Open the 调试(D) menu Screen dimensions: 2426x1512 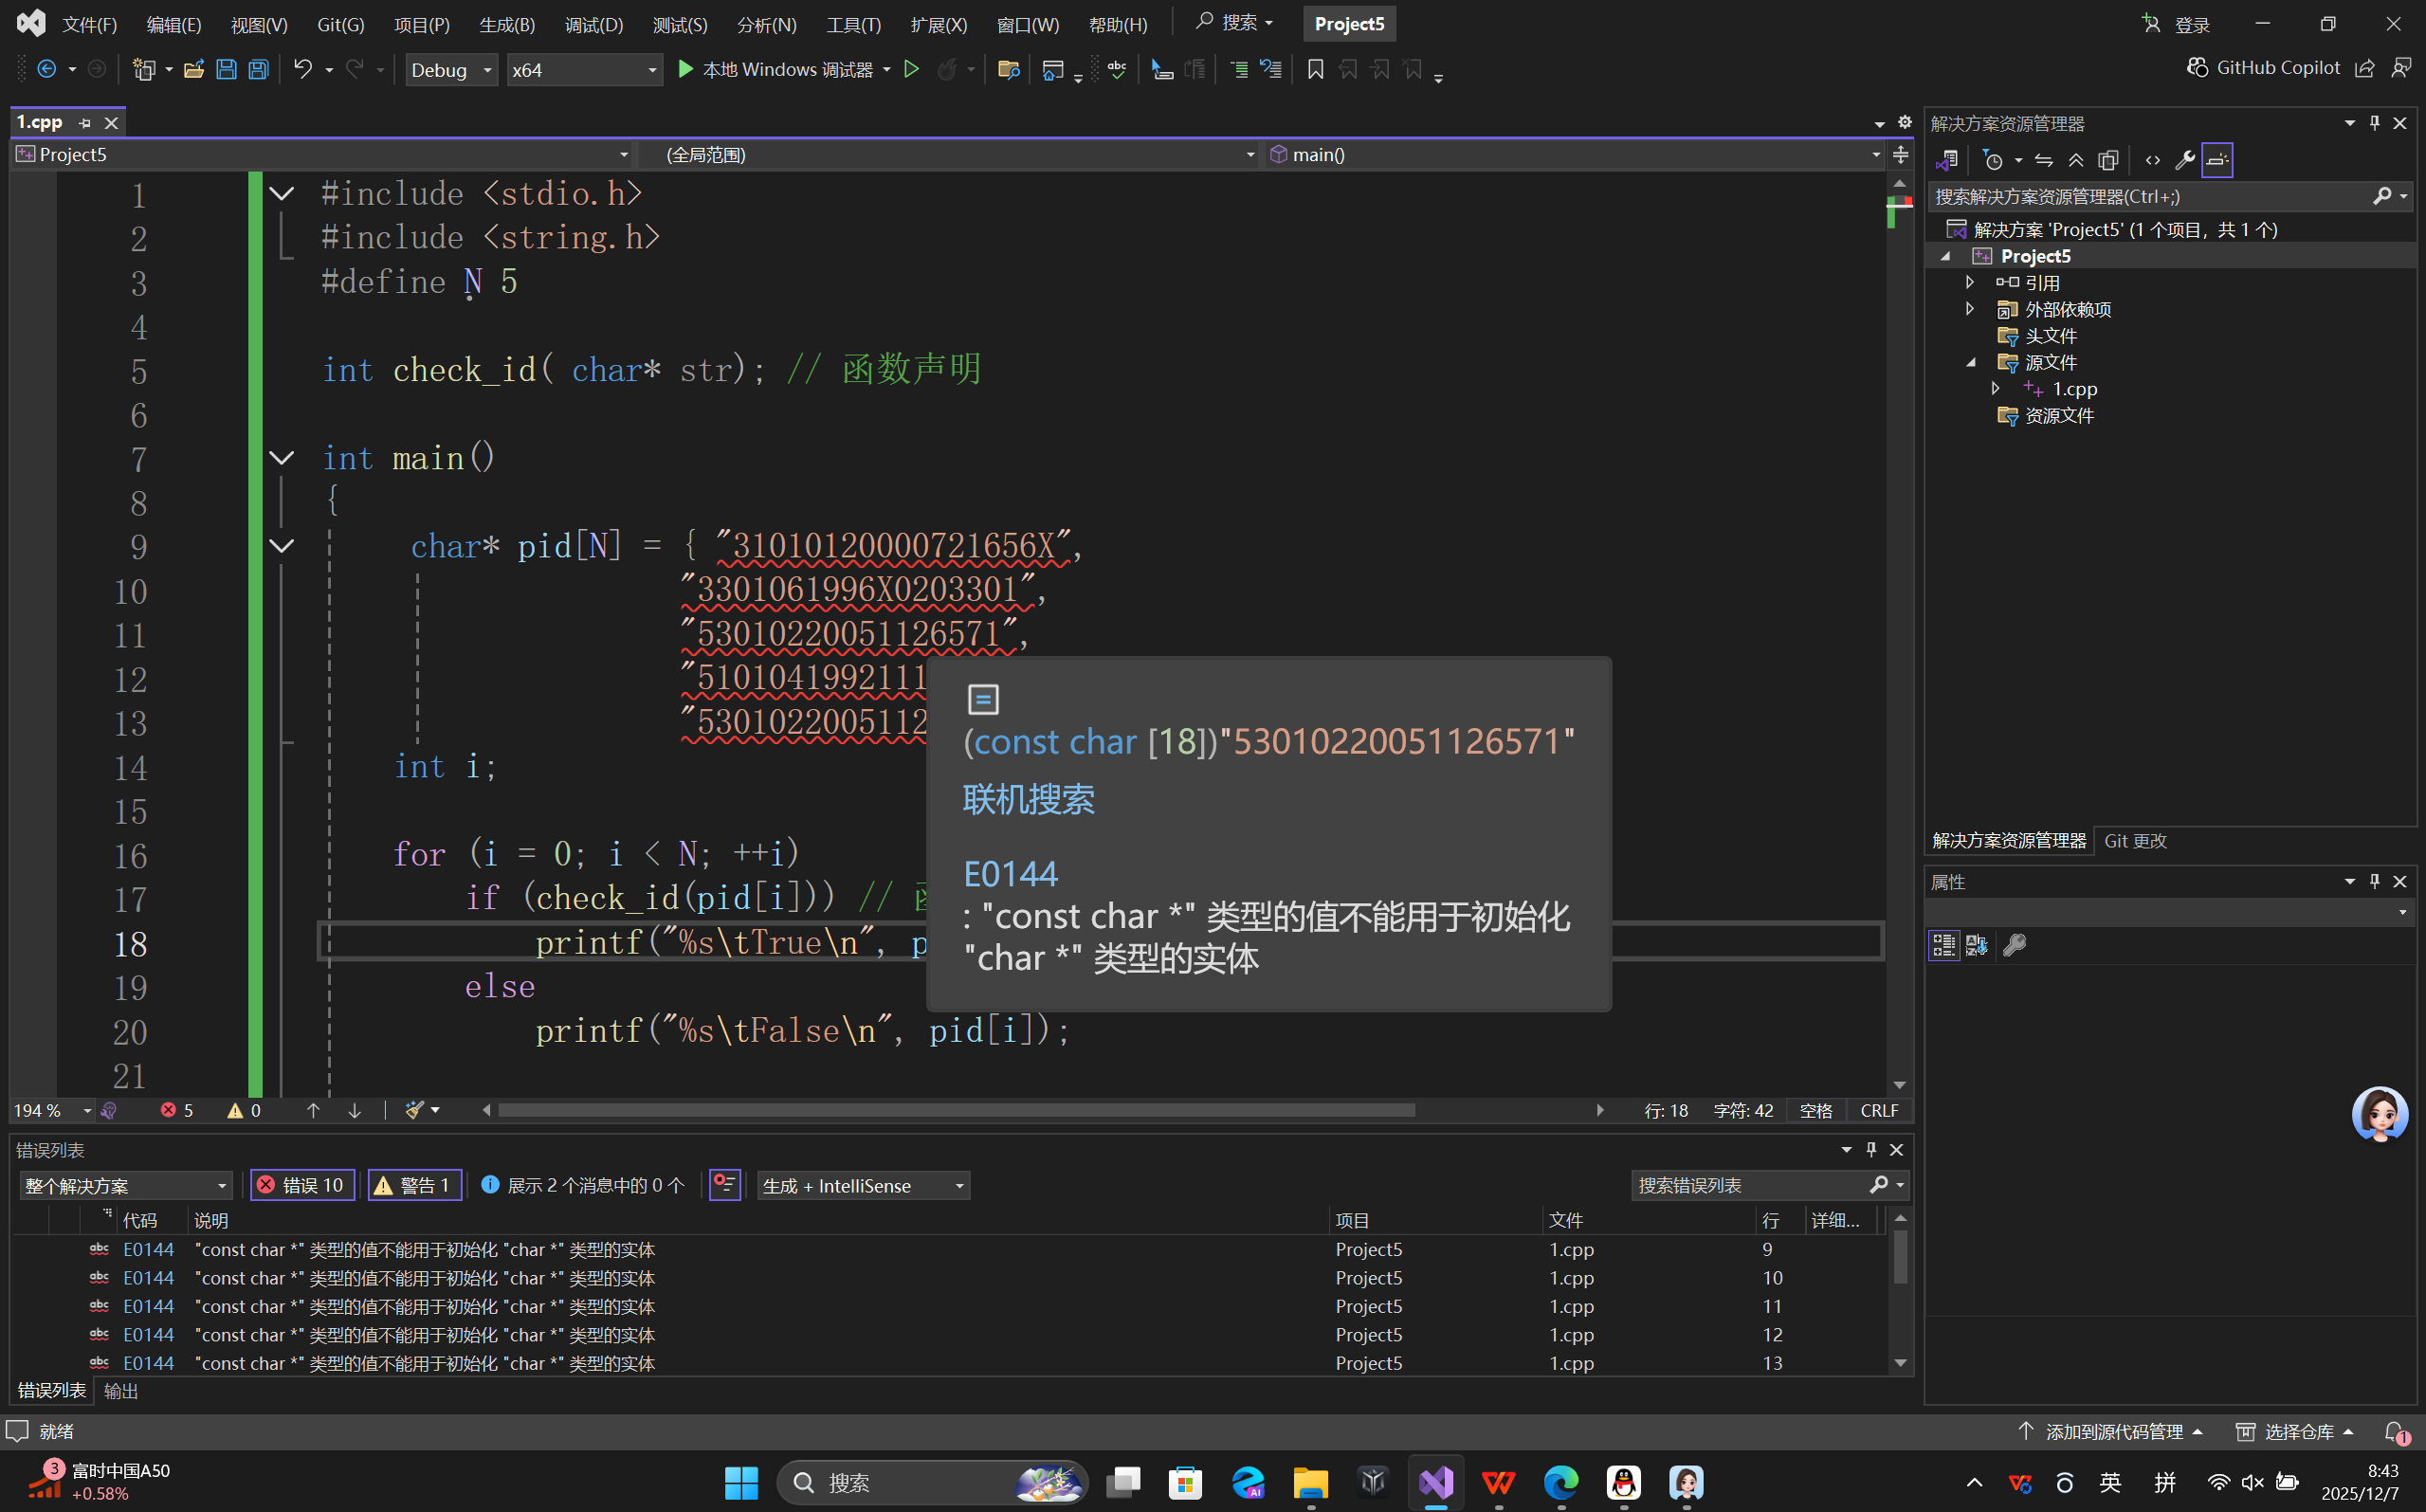tap(593, 24)
